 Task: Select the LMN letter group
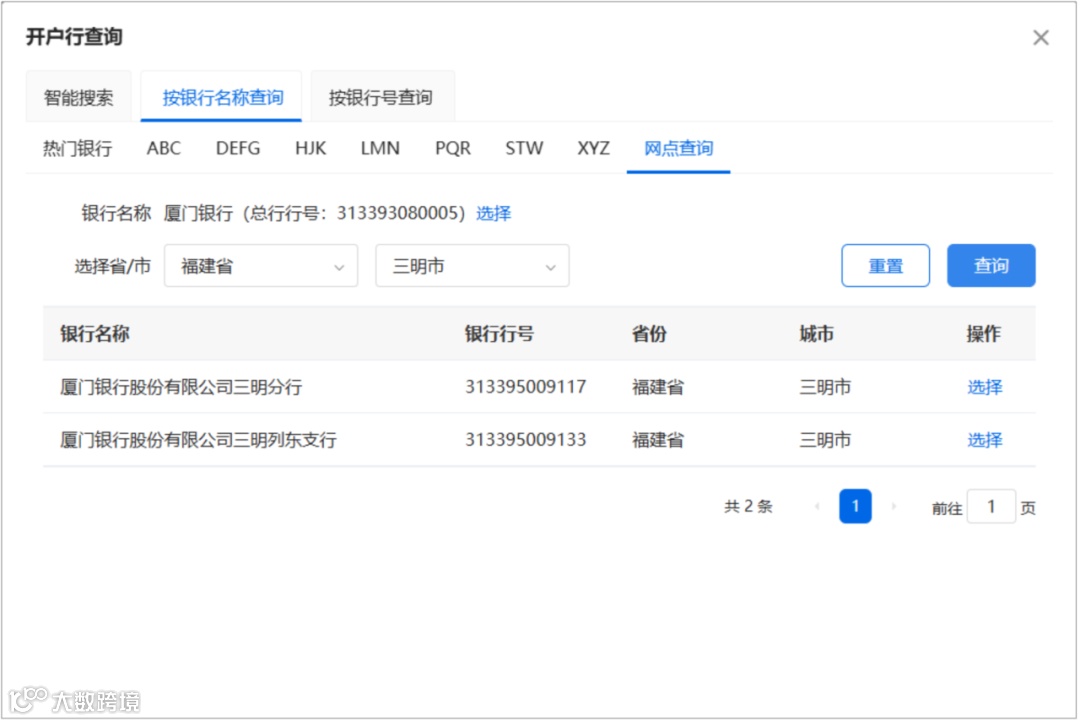380,148
